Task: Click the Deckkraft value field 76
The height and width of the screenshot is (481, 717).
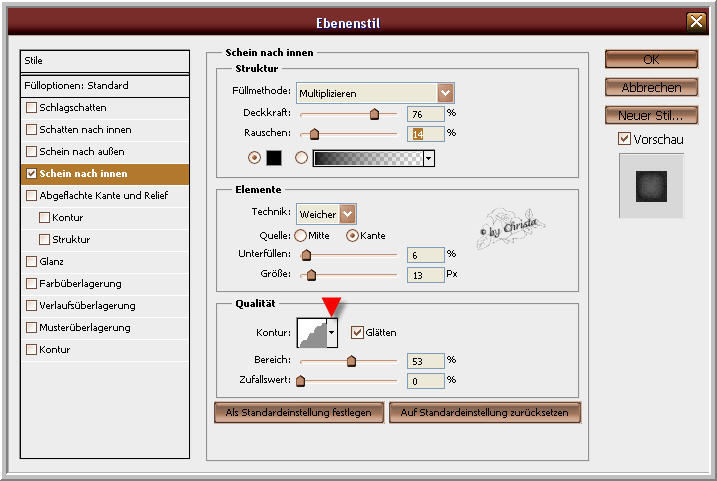Action: pyautogui.click(x=426, y=114)
